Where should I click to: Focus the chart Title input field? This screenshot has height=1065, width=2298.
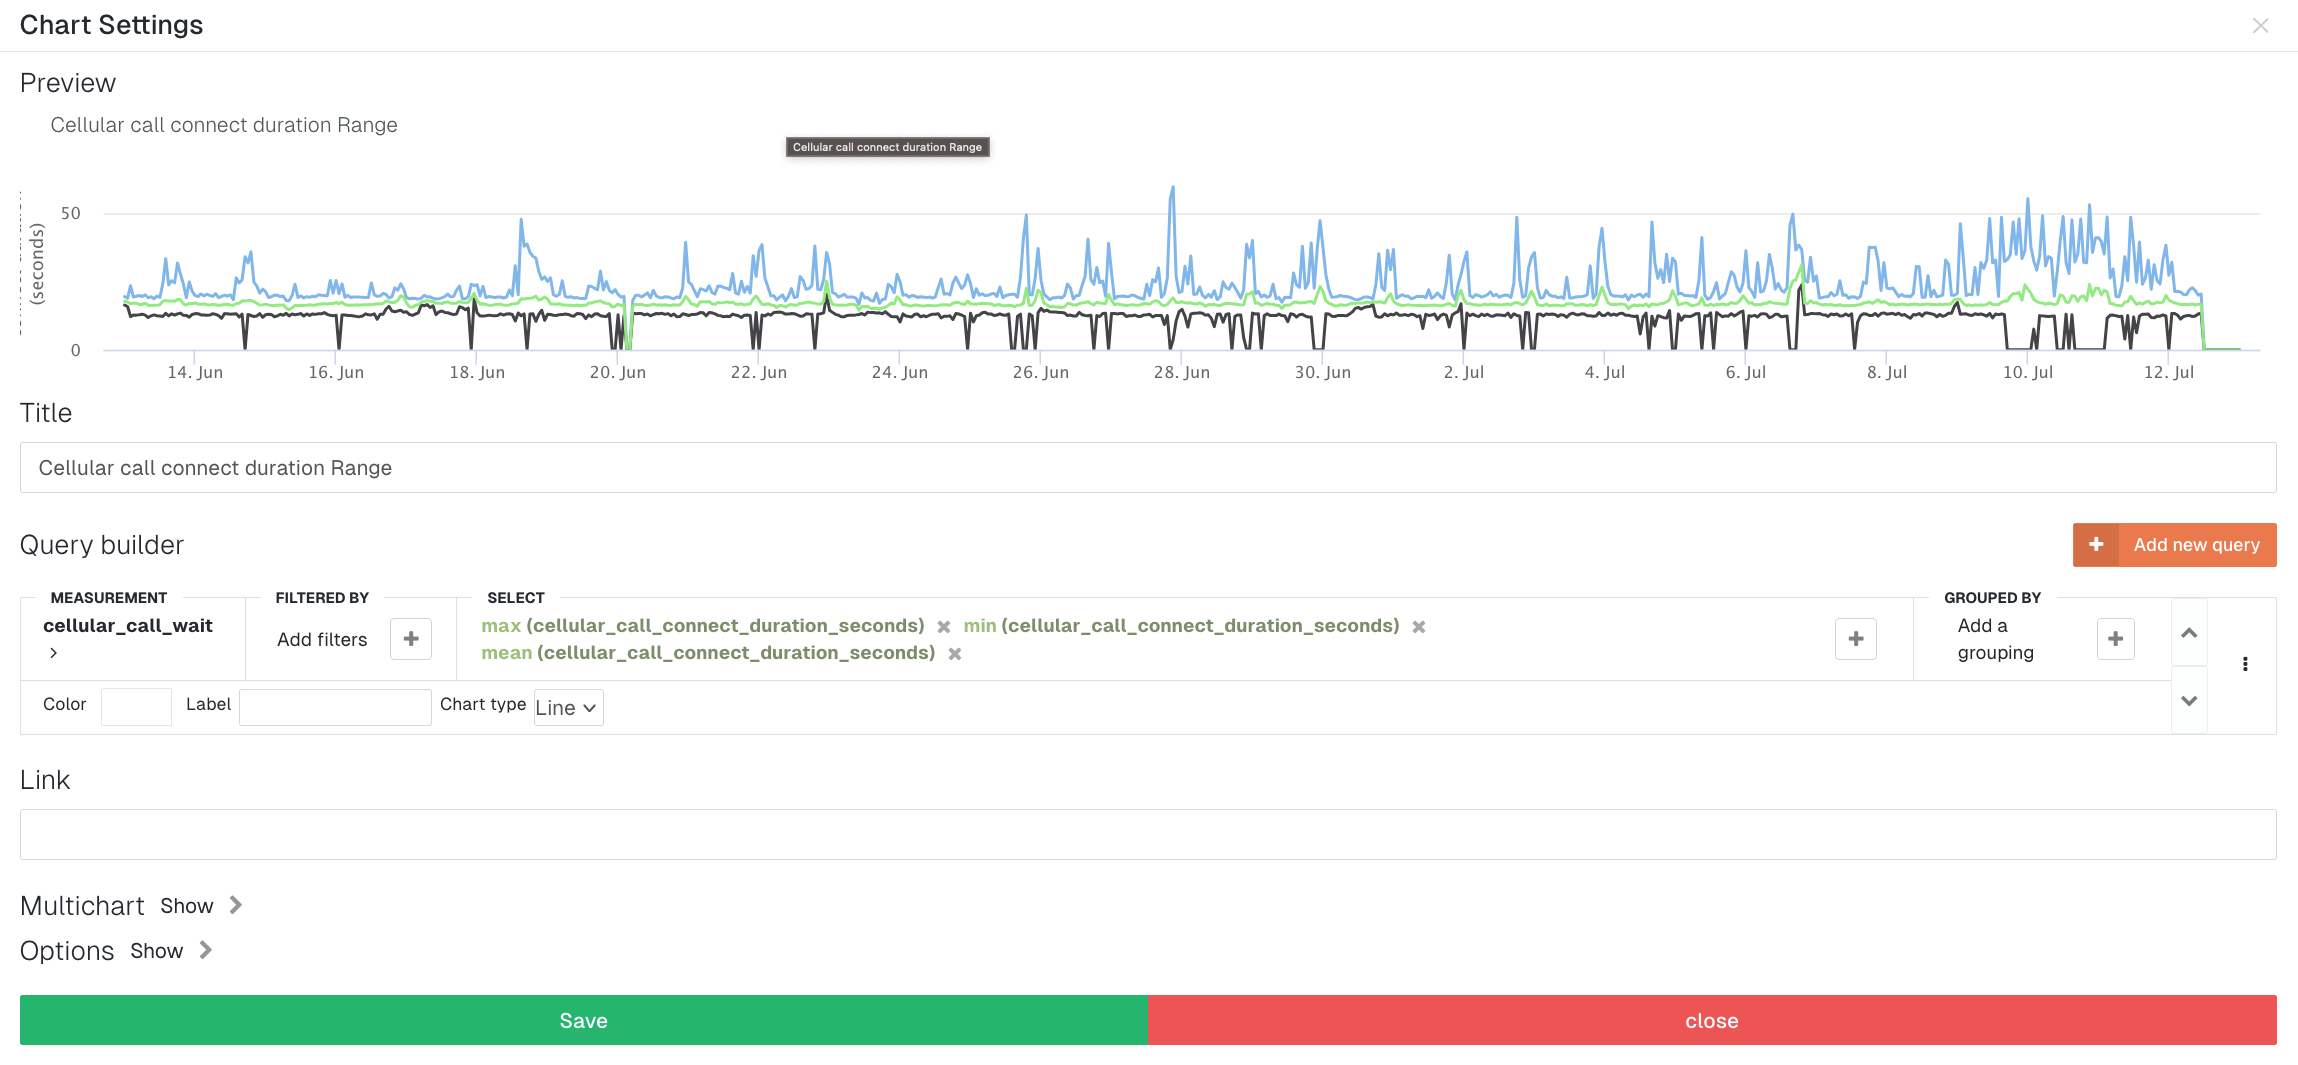(1147, 468)
